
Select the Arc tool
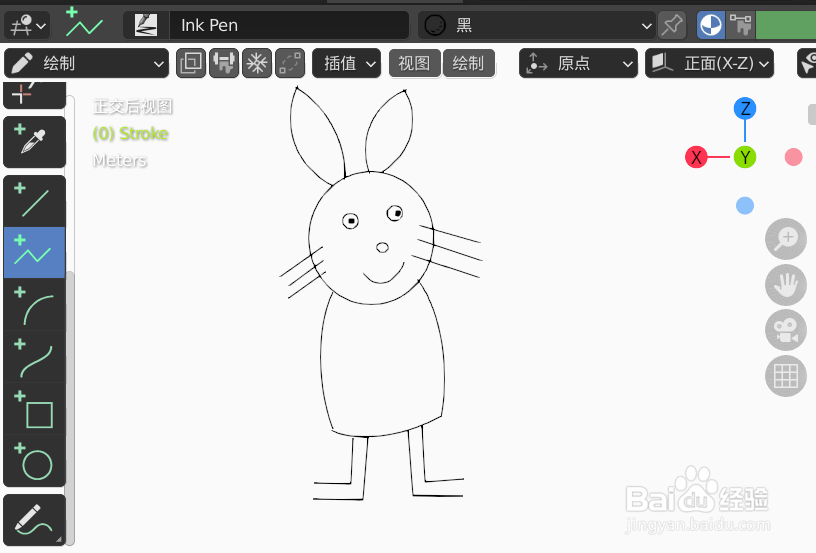pyautogui.click(x=34, y=304)
